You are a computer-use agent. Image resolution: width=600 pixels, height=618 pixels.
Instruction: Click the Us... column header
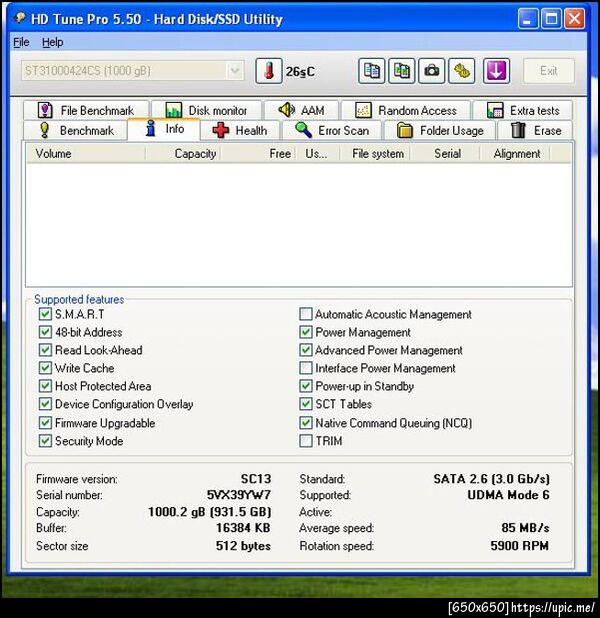[318, 153]
